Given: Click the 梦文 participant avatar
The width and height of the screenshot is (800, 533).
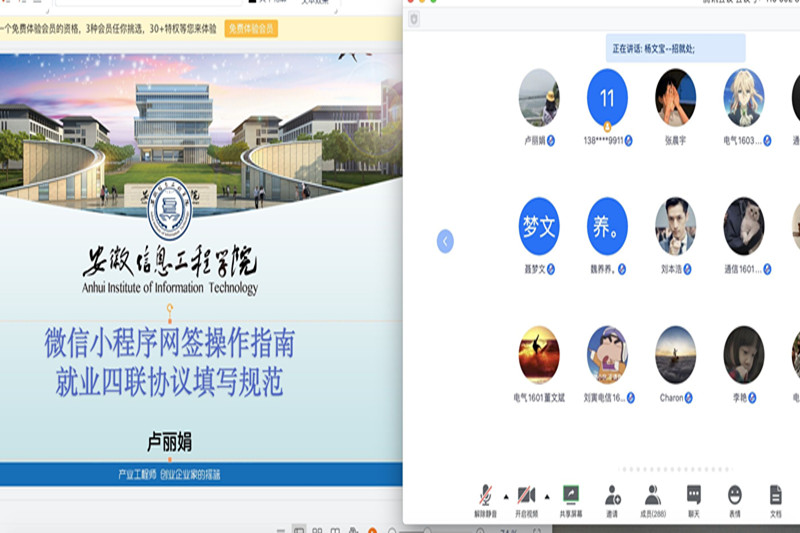Looking at the screenshot, I should 539,226.
